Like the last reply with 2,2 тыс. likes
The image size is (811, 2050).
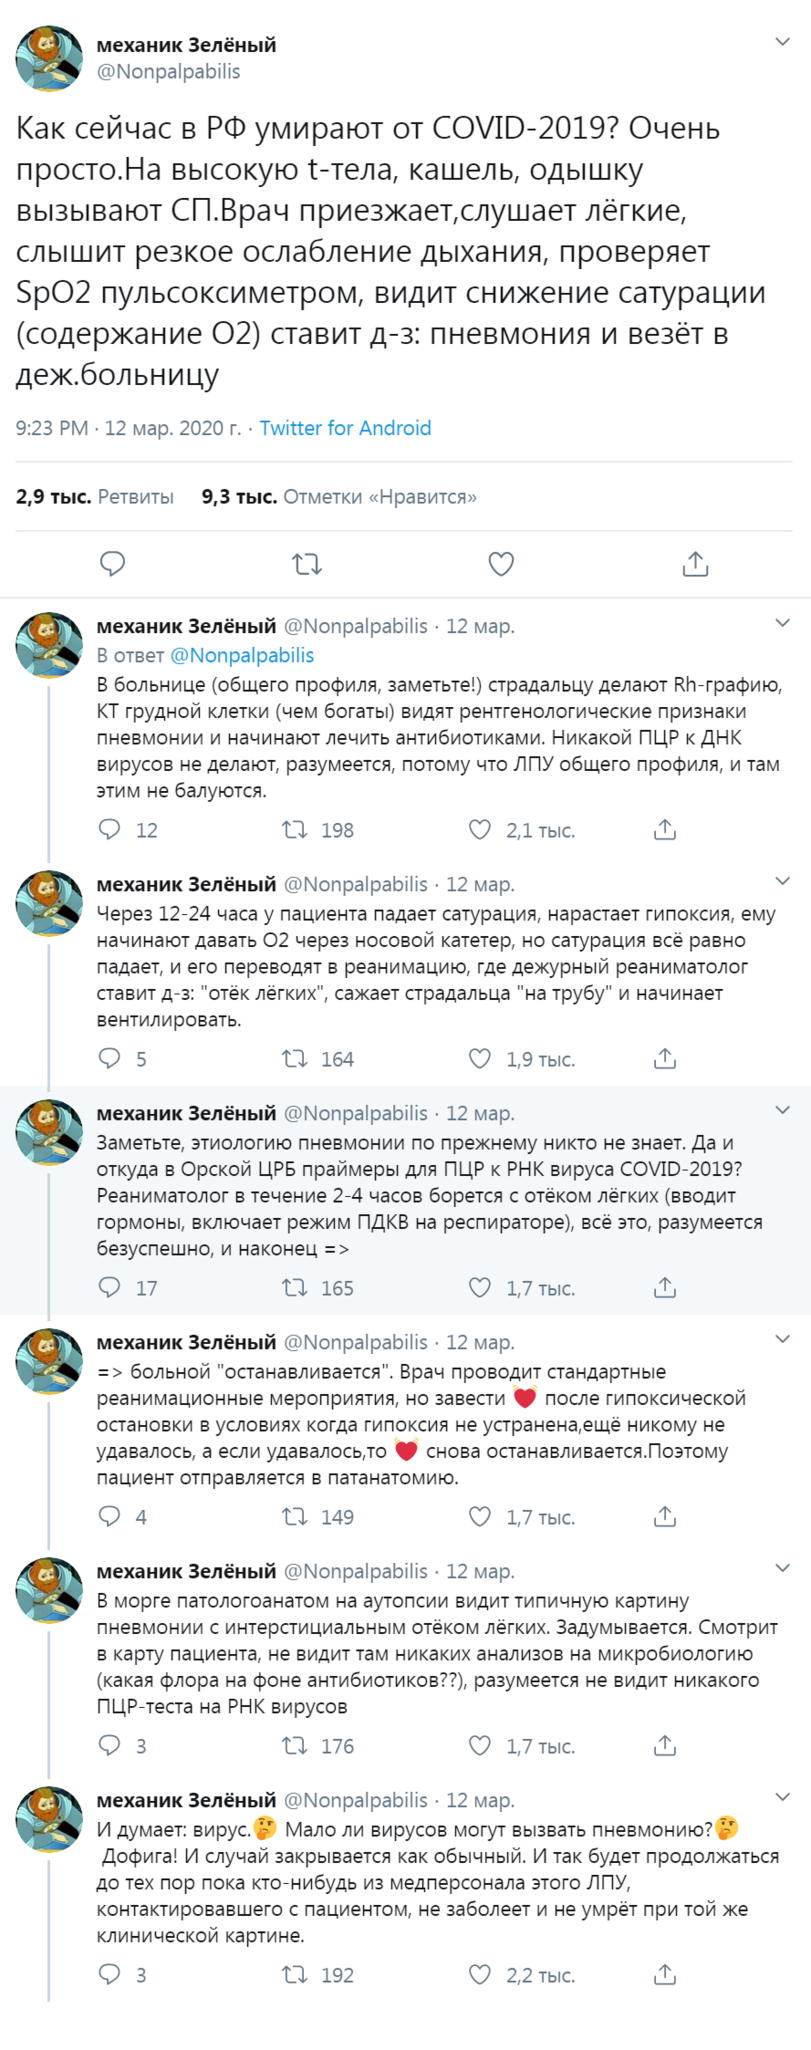pyautogui.click(x=480, y=1975)
